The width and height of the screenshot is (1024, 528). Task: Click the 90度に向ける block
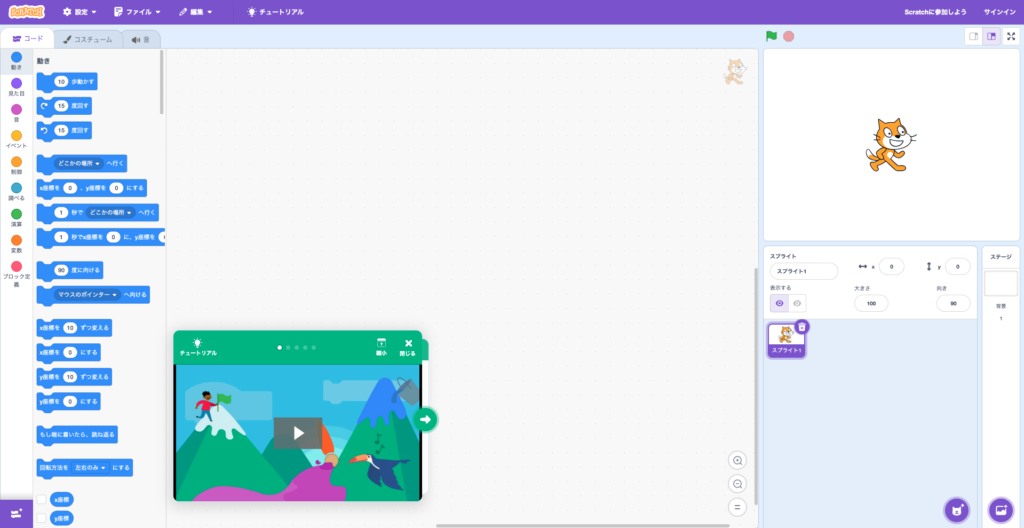[70, 270]
